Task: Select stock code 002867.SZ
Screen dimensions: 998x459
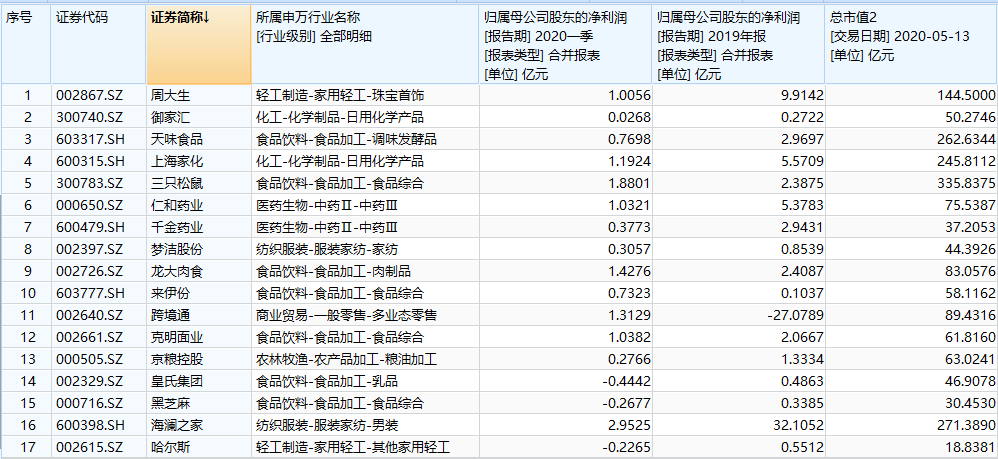Action: pyautogui.click(x=98, y=95)
